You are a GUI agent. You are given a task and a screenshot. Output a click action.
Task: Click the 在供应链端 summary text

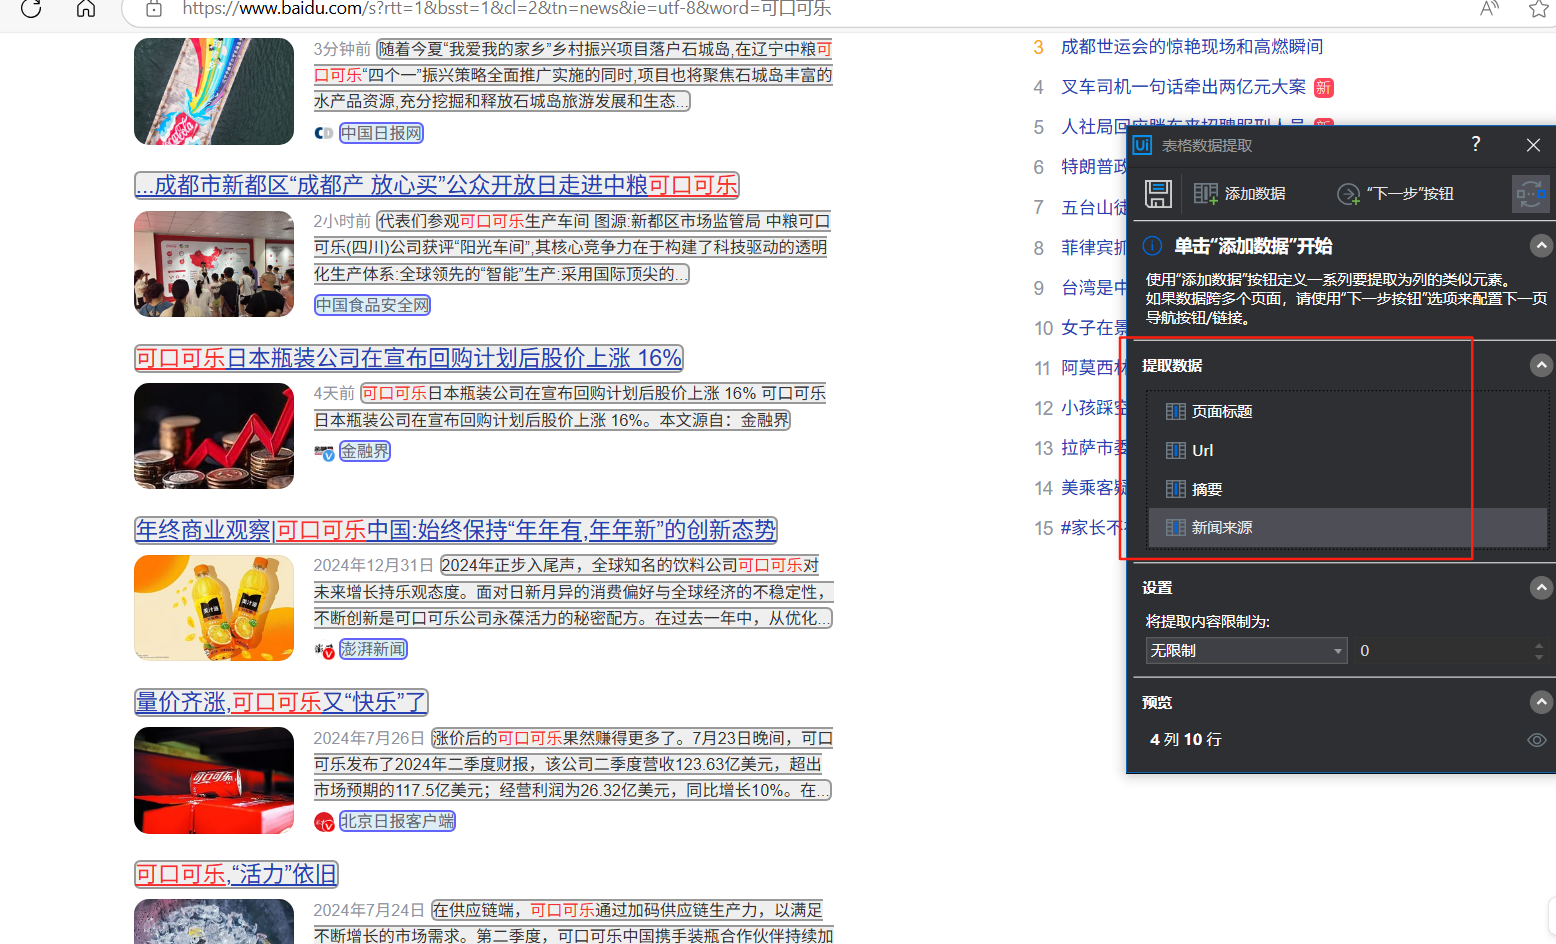573,923
